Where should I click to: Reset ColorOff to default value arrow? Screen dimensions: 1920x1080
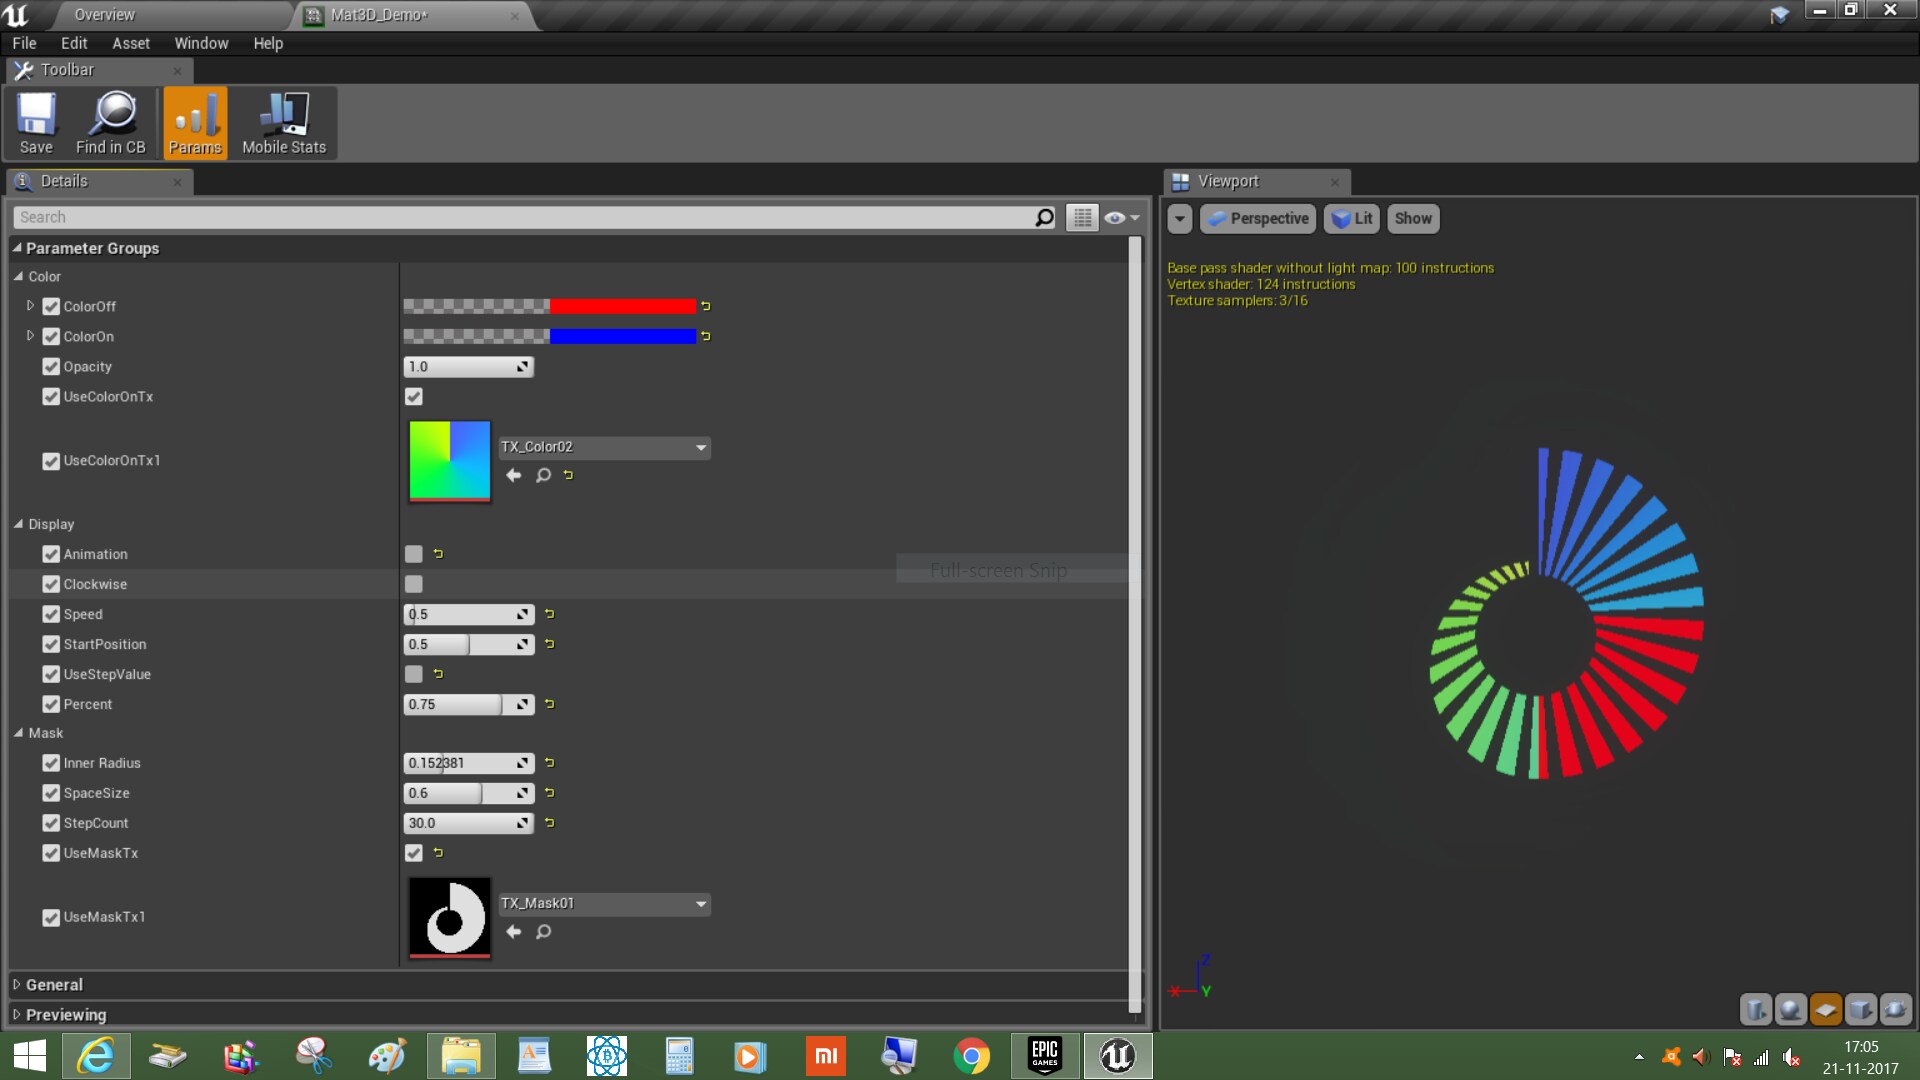(x=706, y=306)
